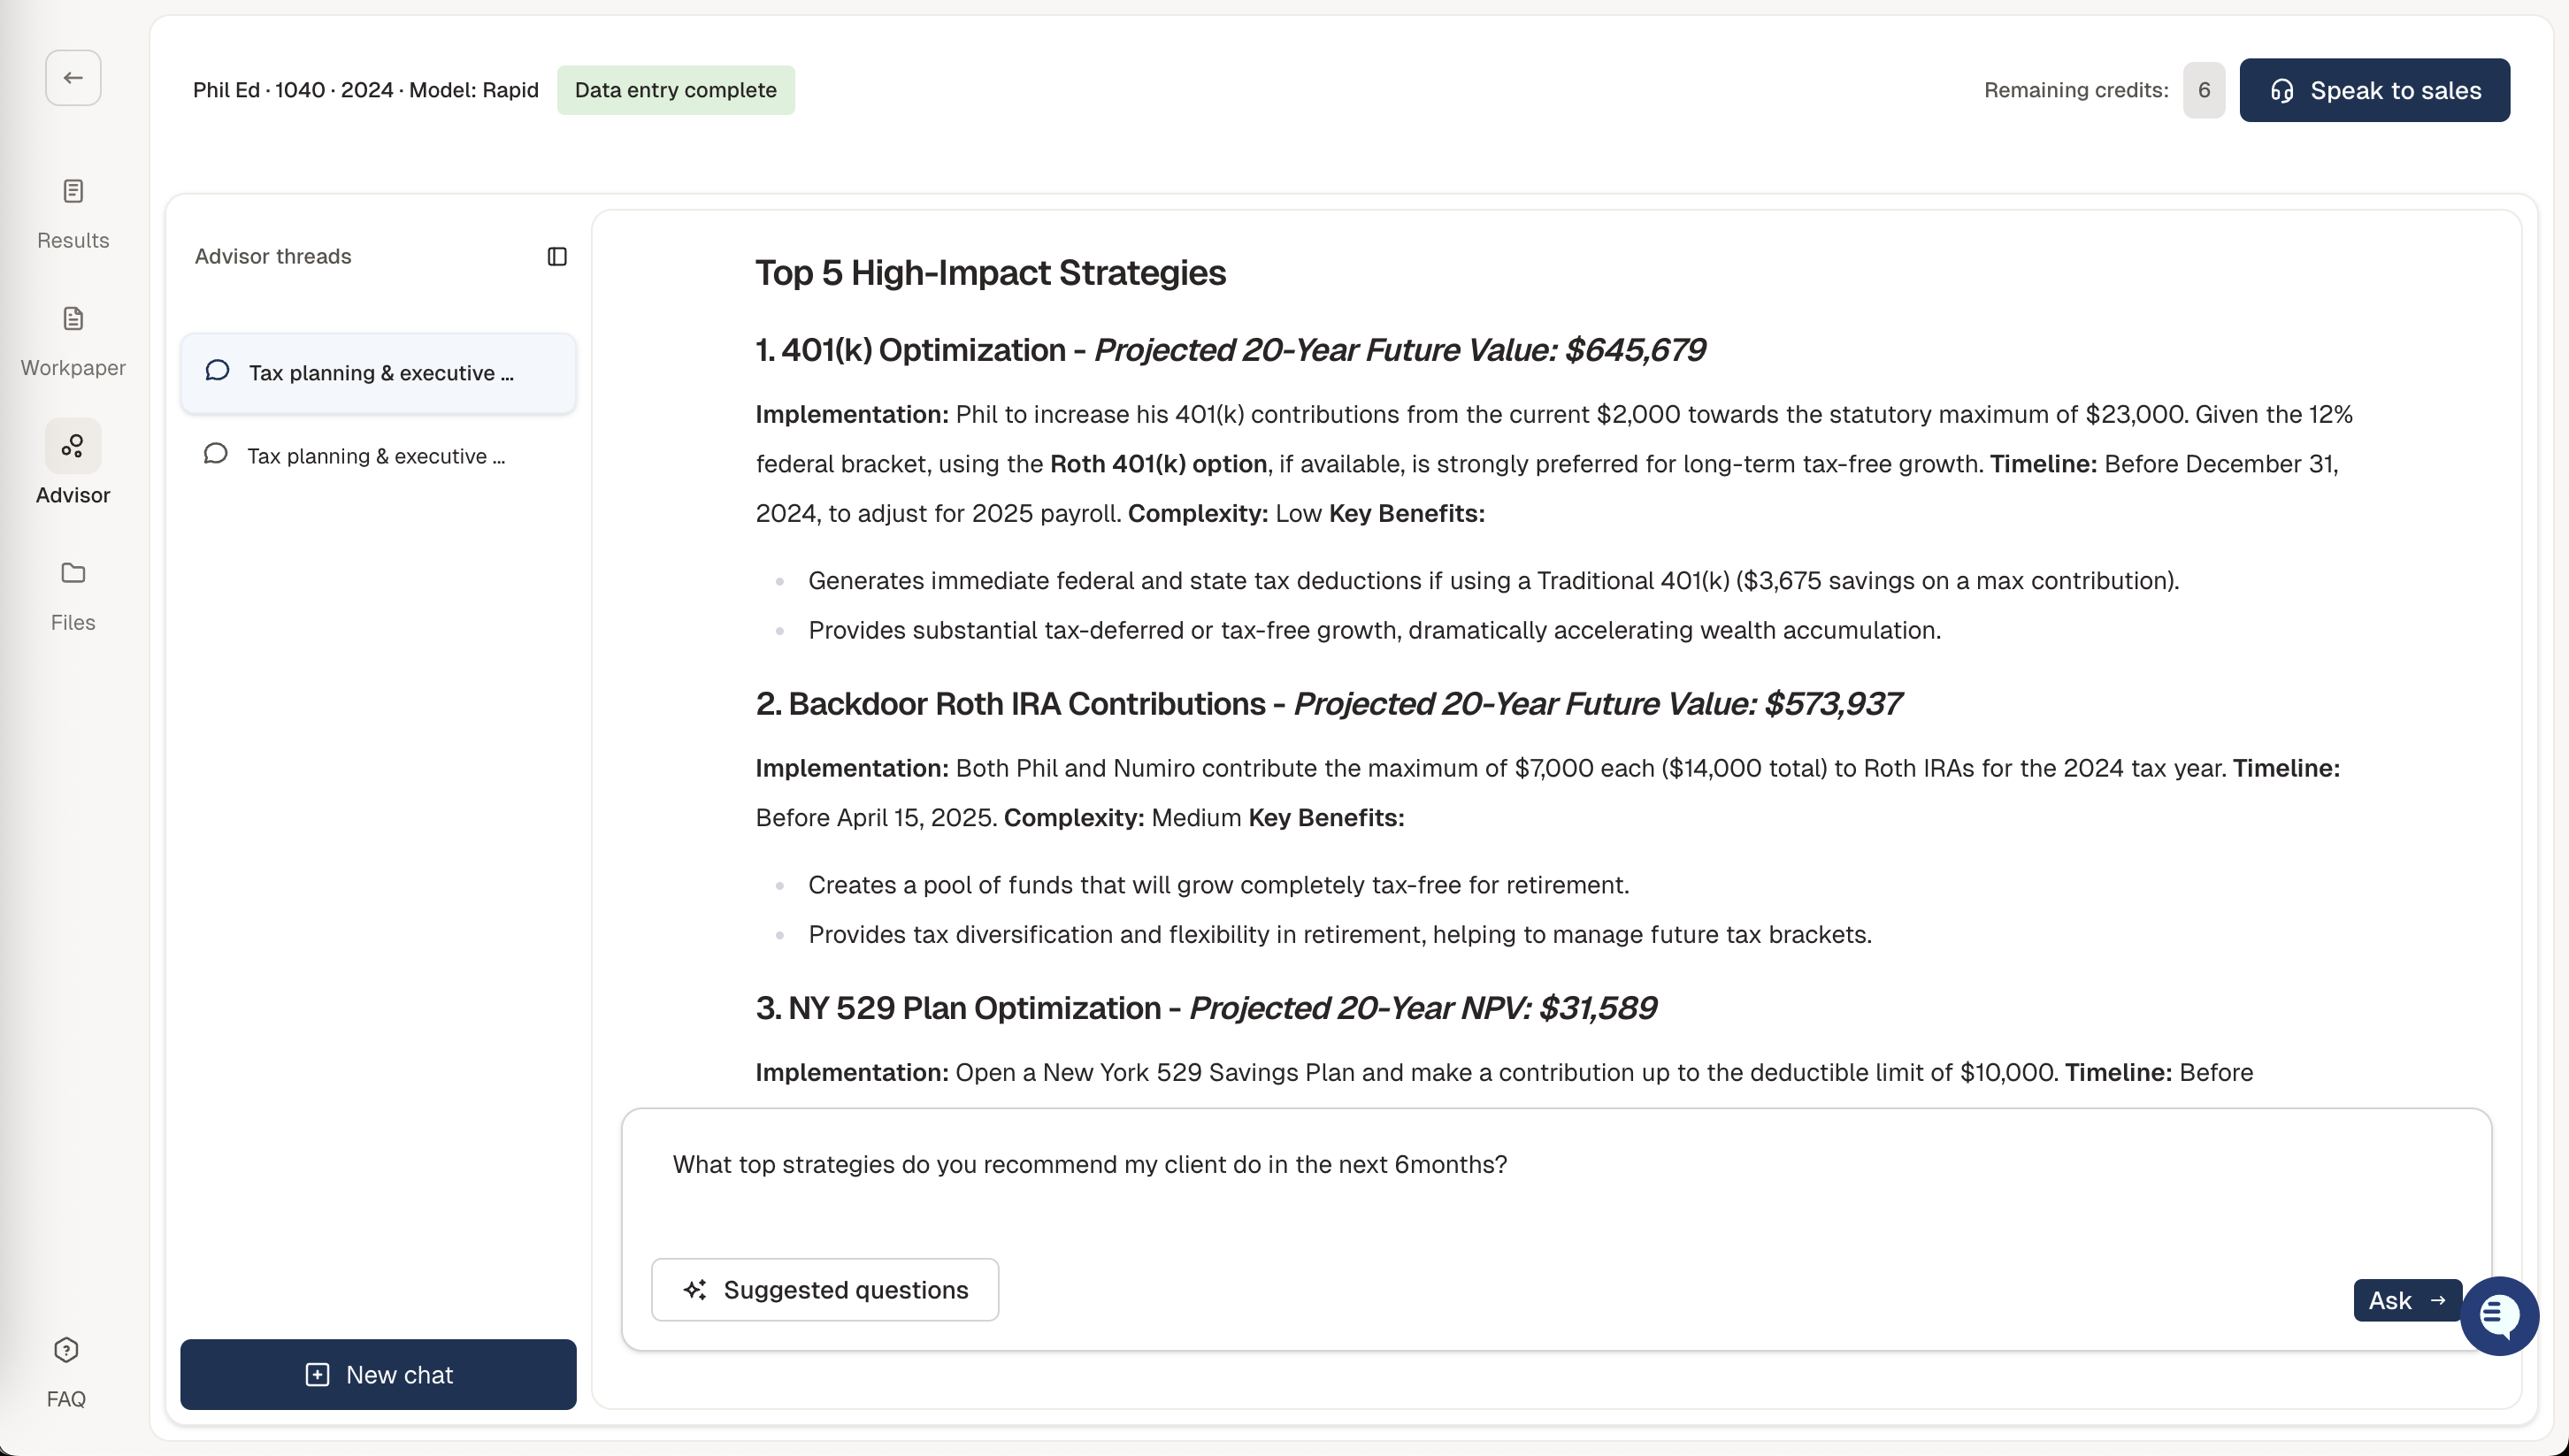Open the second Tax planning thread

pyautogui.click(x=378, y=456)
